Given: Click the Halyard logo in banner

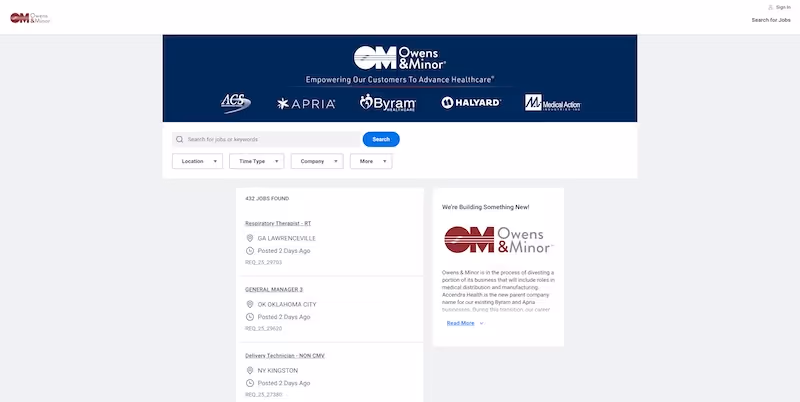Looking at the screenshot, I should 471,103.
